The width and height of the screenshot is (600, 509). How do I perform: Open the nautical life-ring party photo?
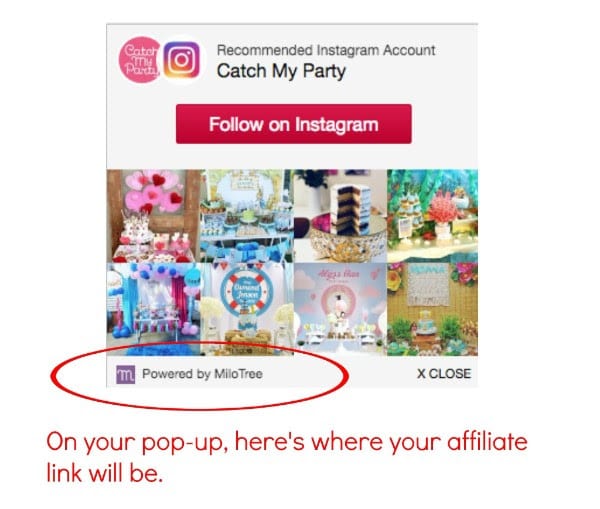pos(247,309)
